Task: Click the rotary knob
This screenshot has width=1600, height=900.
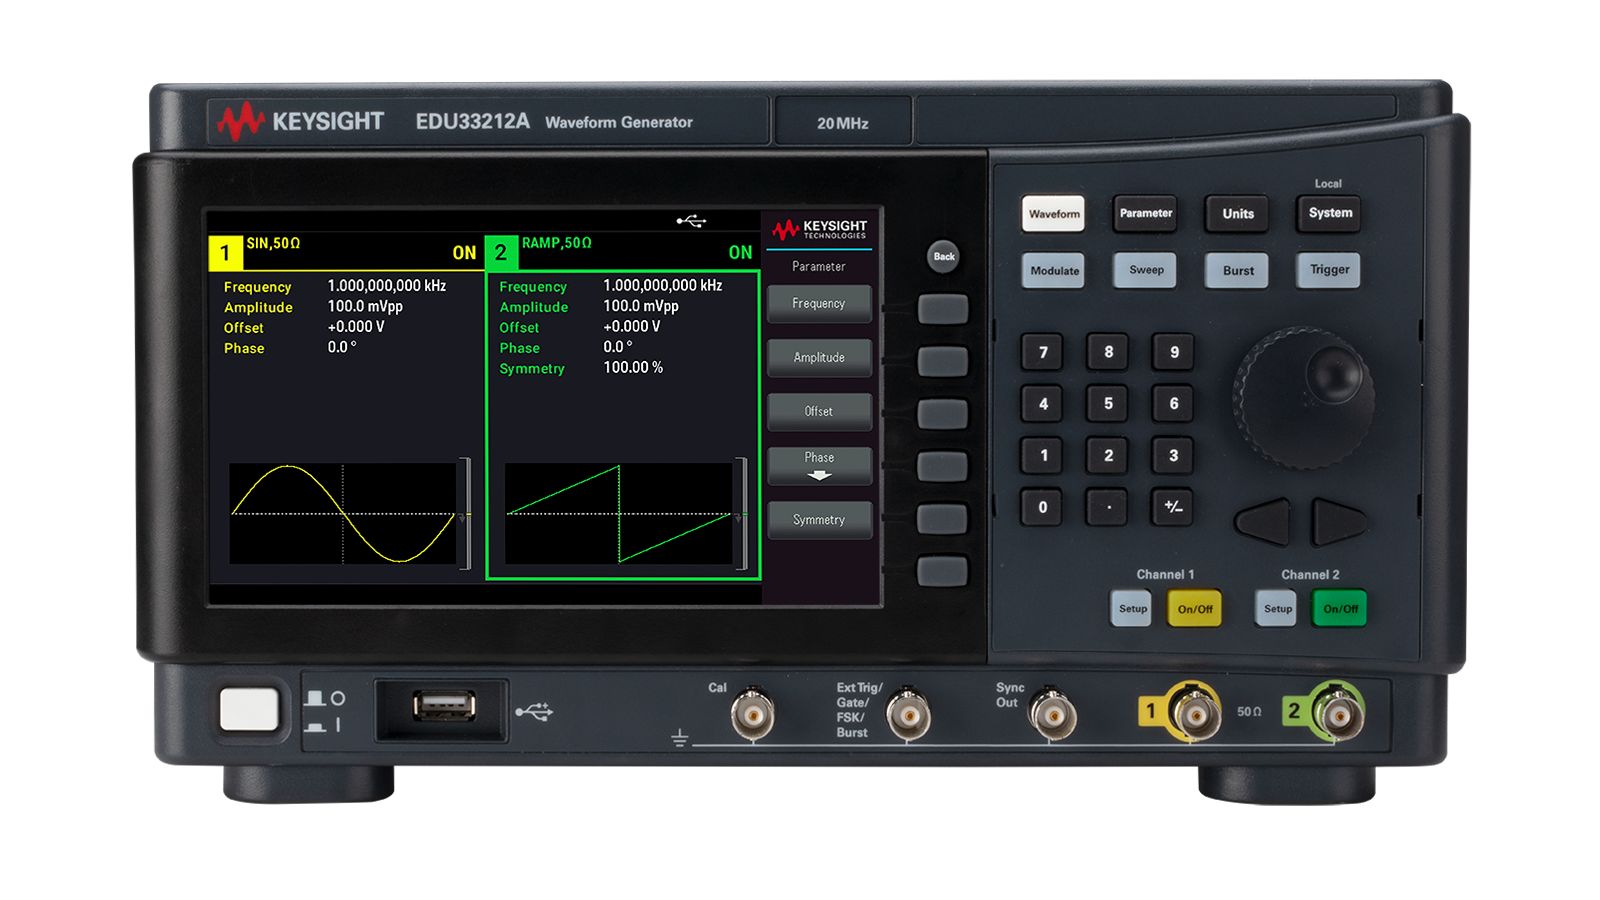Action: (1304, 398)
